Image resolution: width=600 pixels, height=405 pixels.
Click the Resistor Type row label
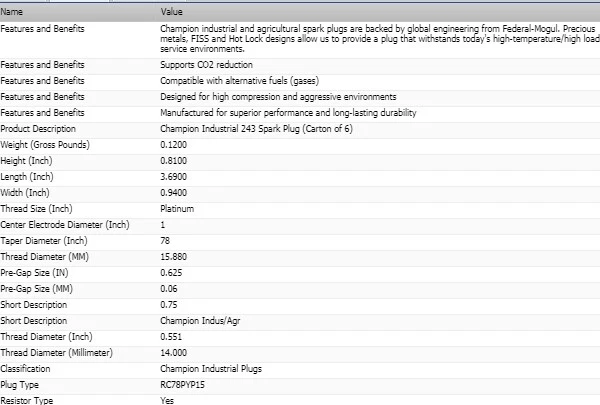[x=26, y=400]
